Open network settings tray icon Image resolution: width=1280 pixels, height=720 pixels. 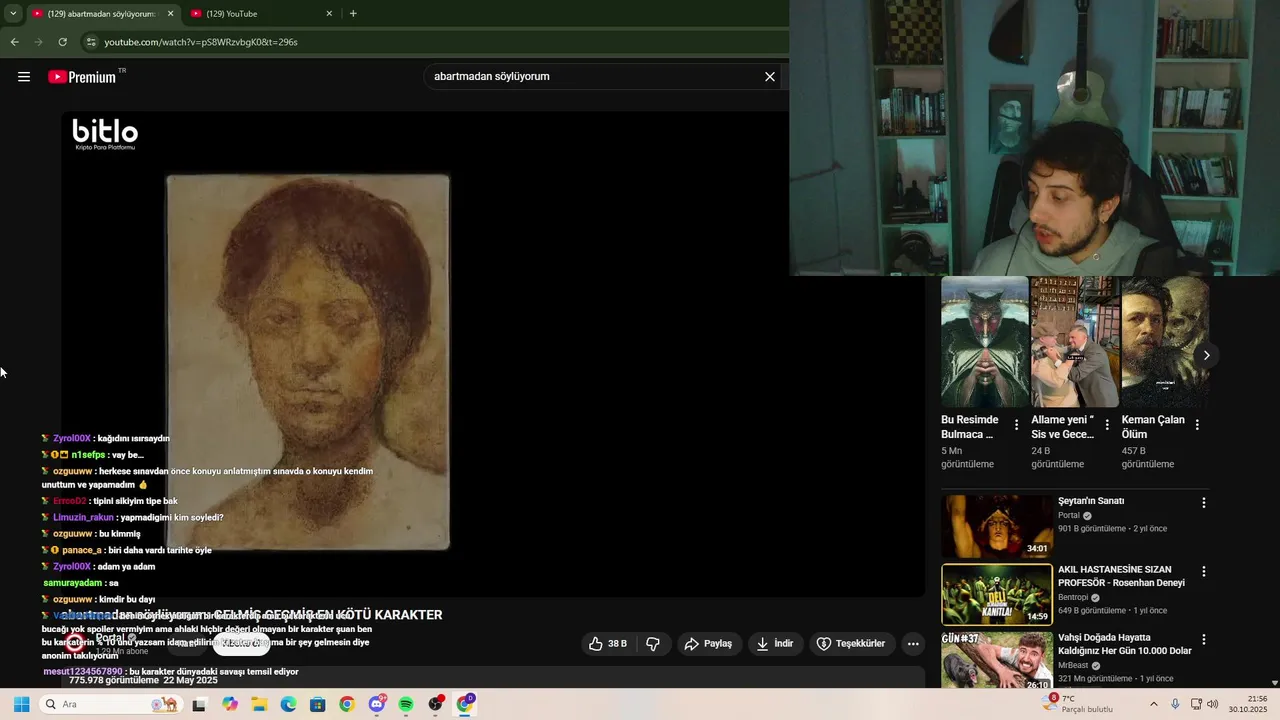tap(1196, 704)
